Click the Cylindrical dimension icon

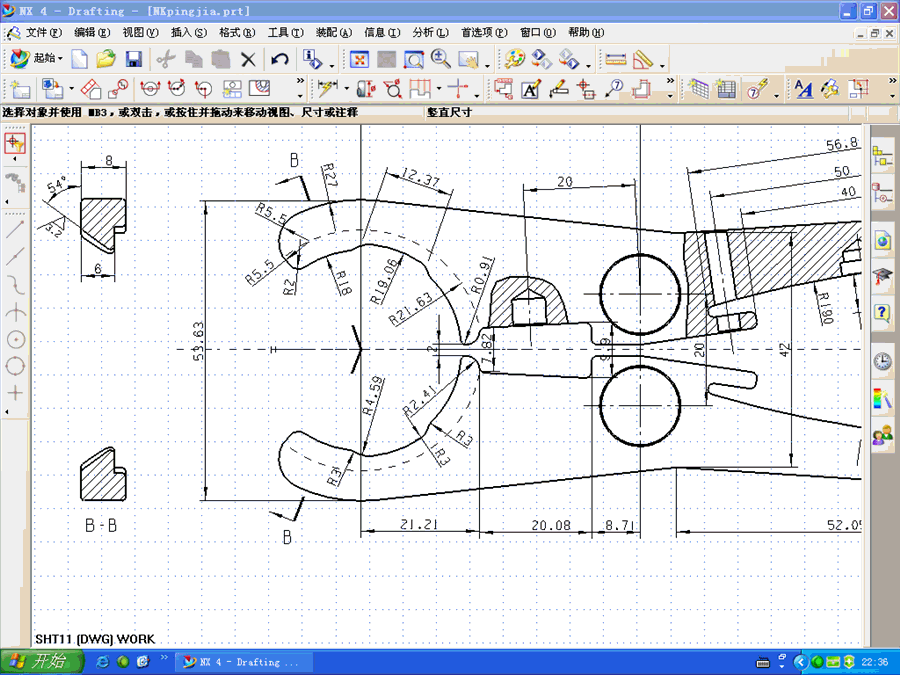[366, 89]
